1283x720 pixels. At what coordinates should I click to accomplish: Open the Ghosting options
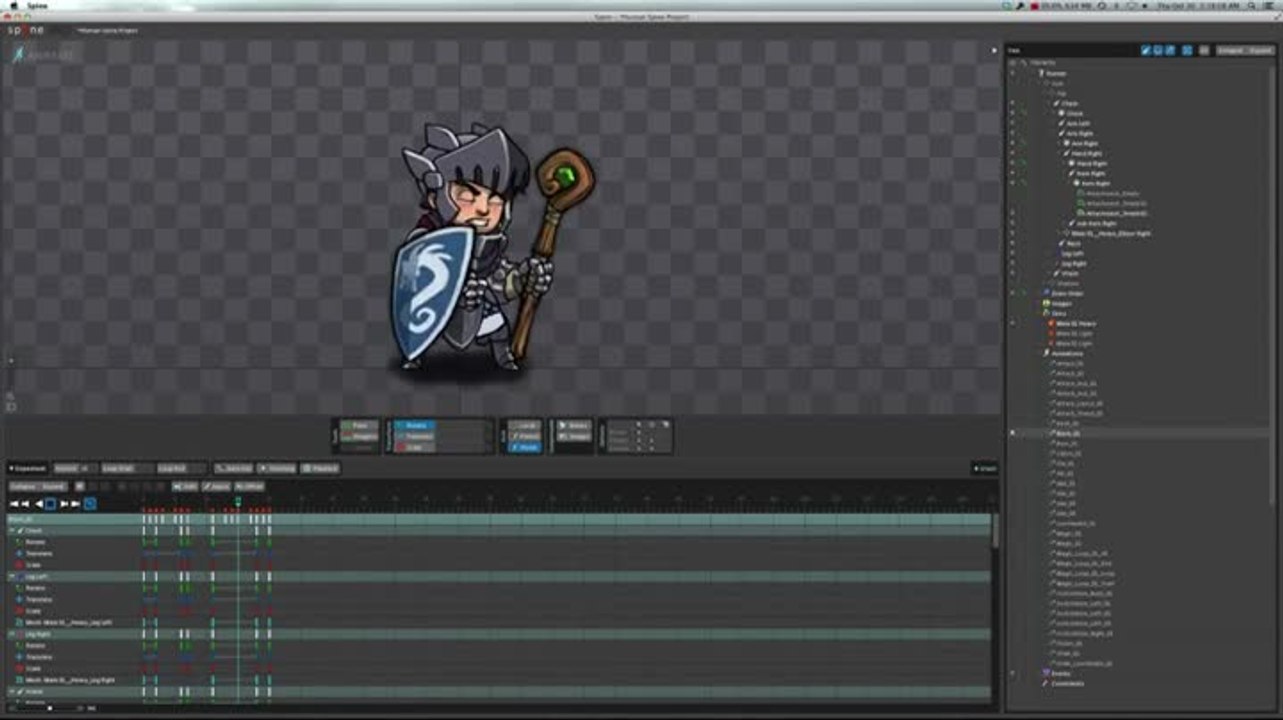[276, 468]
